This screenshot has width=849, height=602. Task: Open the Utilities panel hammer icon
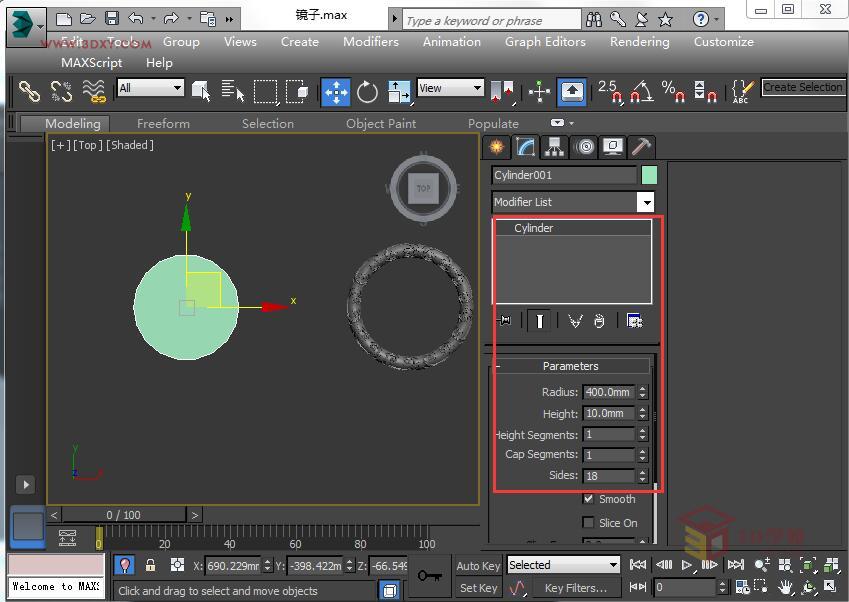tap(640, 147)
